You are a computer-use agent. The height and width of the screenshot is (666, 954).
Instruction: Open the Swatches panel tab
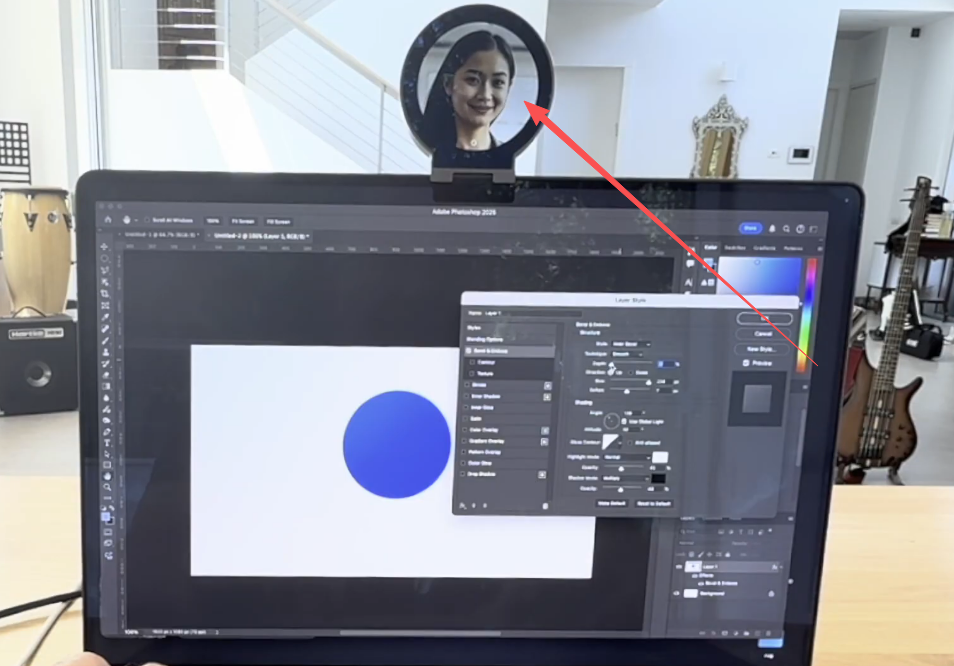coord(735,248)
